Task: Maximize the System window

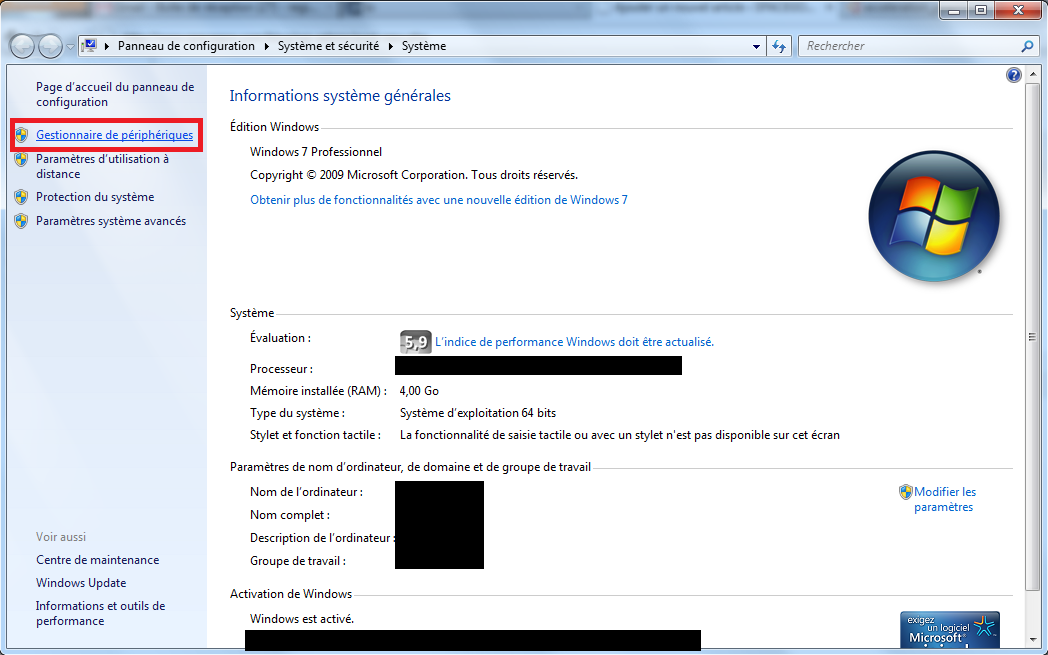Action: click(981, 10)
